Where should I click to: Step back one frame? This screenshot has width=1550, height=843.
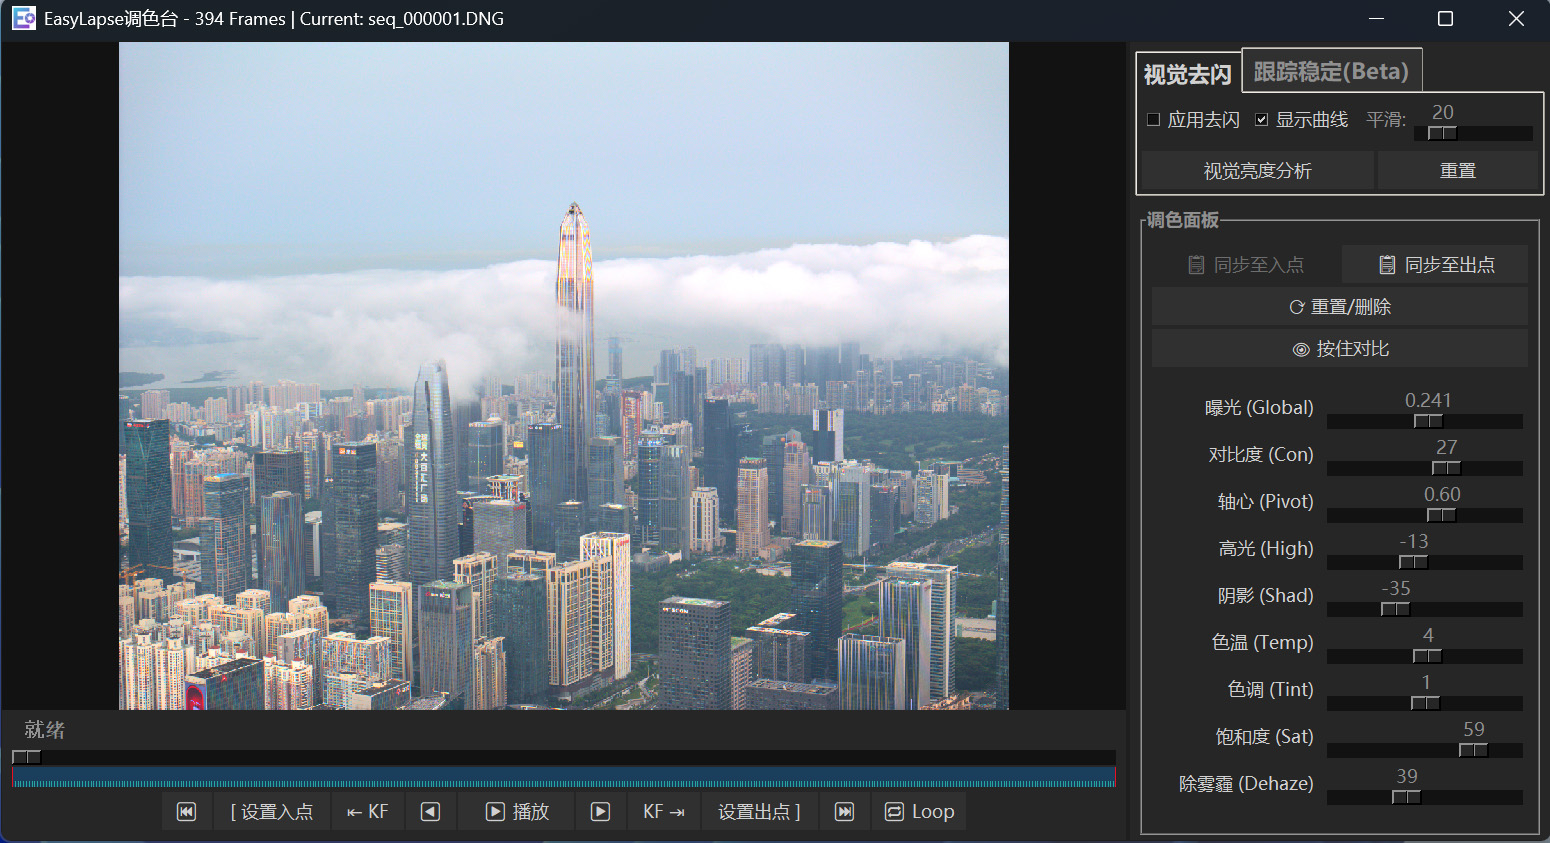pos(429,811)
